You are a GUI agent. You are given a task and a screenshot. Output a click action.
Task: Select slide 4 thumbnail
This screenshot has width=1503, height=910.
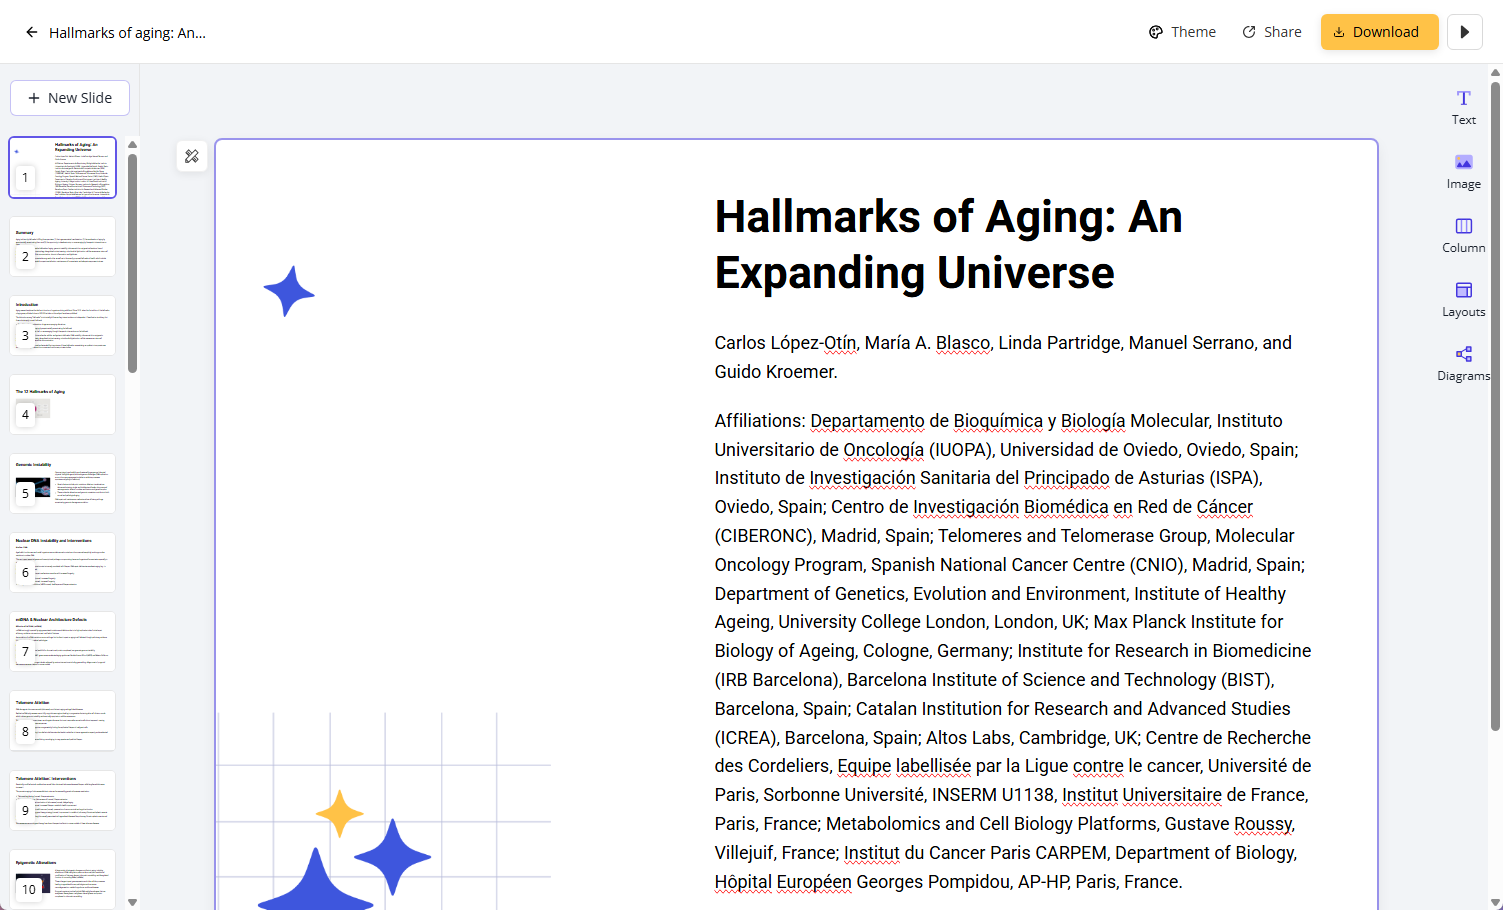[63, 404]
